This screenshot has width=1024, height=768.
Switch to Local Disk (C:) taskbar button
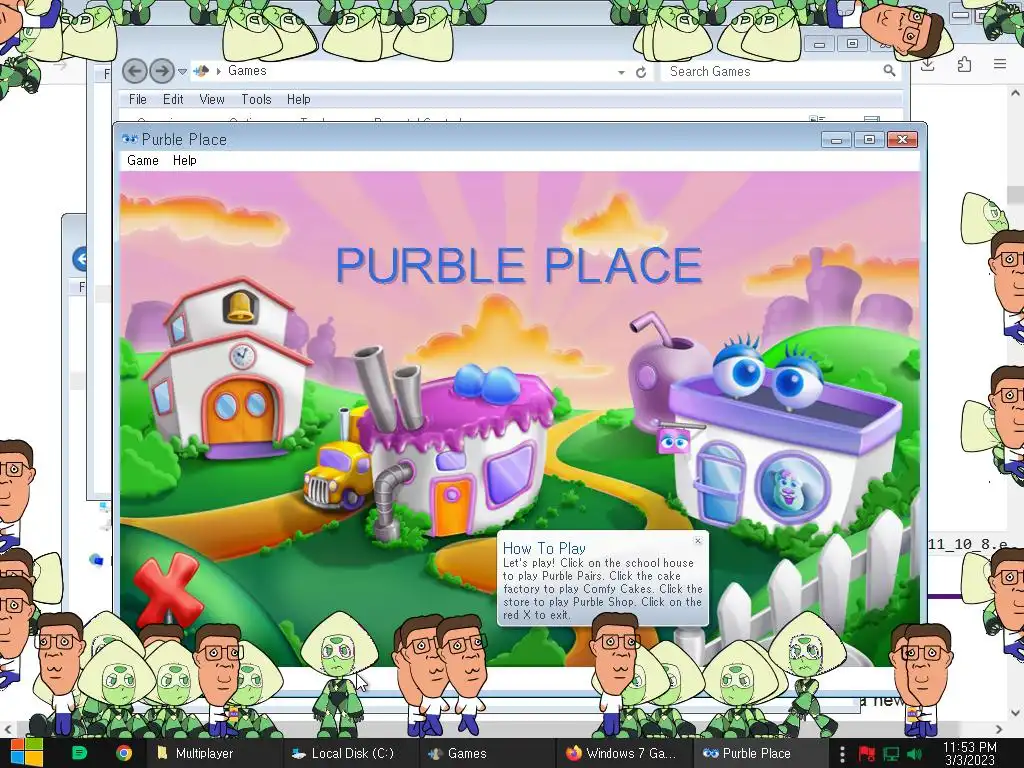[x=350, y=753]
